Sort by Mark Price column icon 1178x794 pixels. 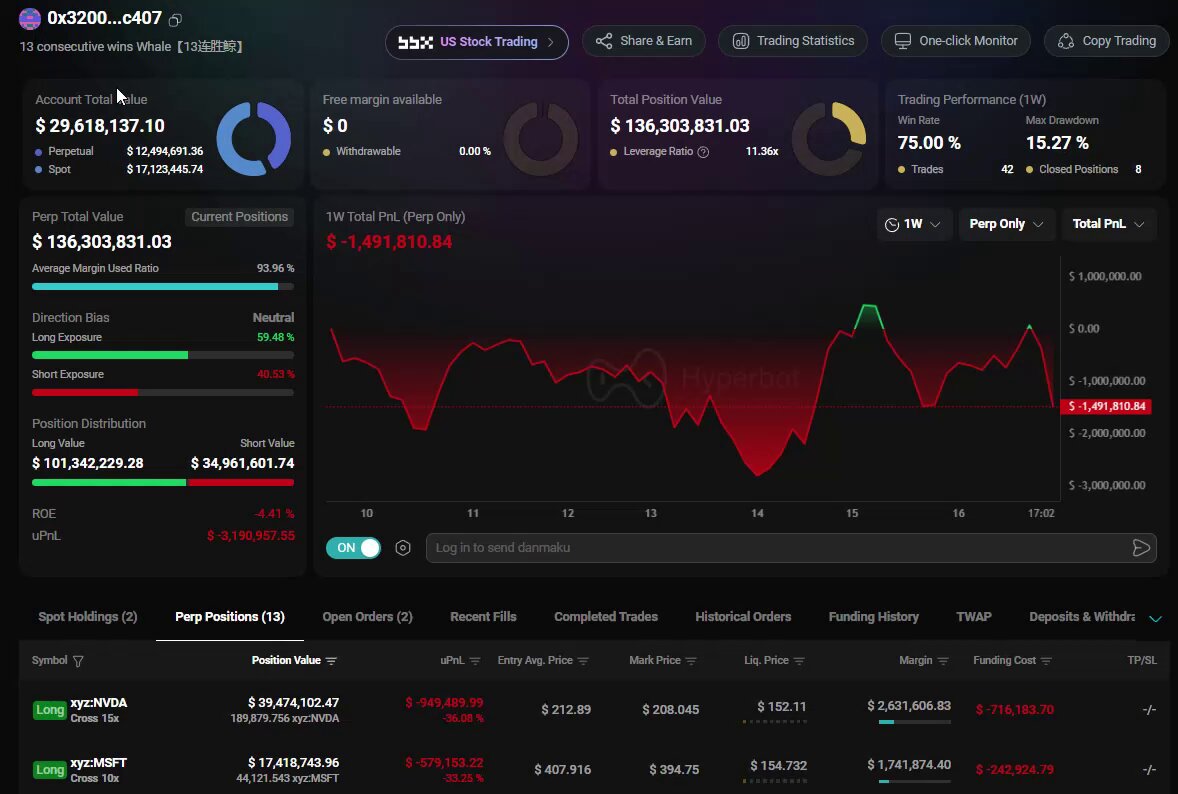691,661
